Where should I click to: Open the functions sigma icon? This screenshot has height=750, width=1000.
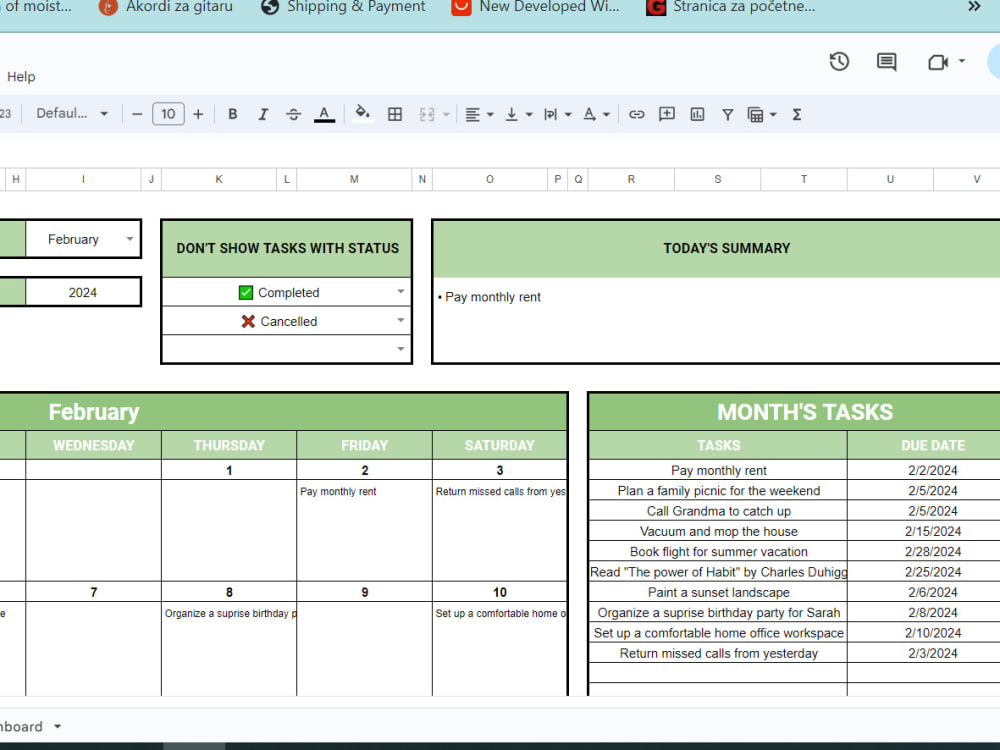tap(797, 115)
